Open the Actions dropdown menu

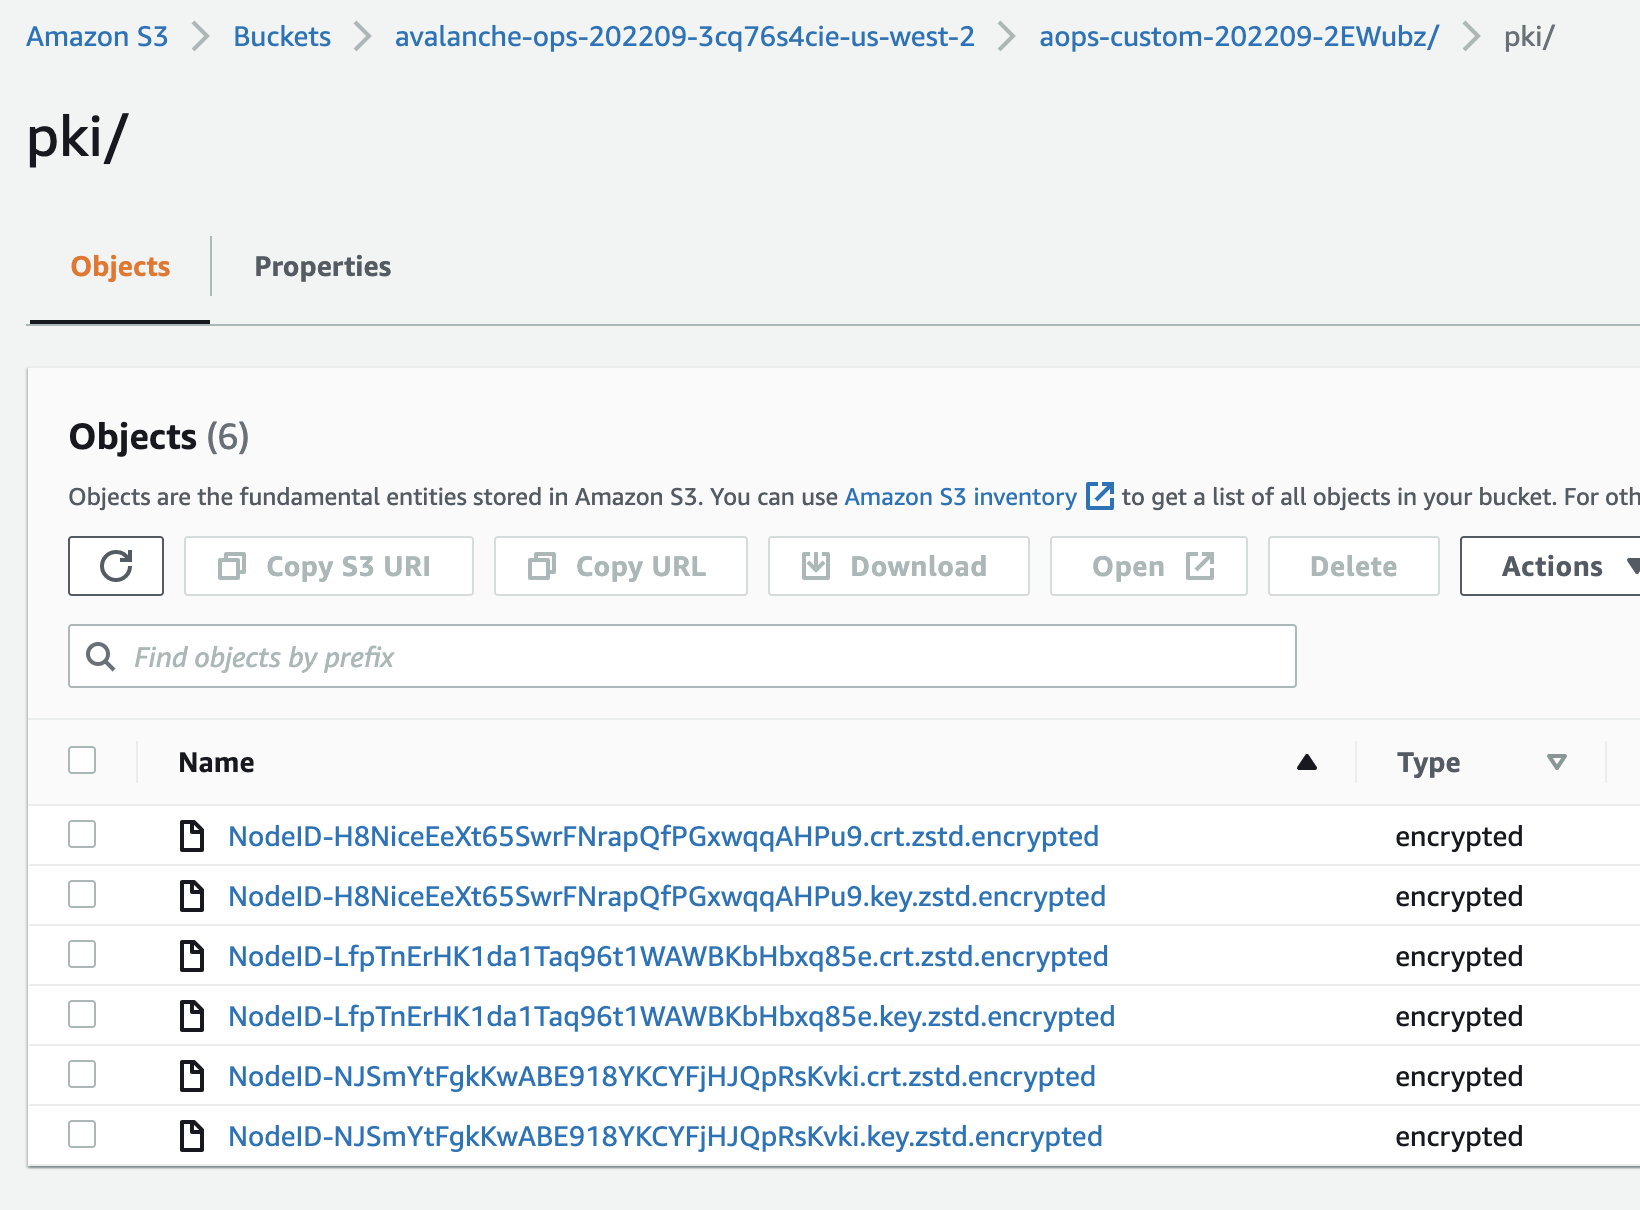point(1552,566)
